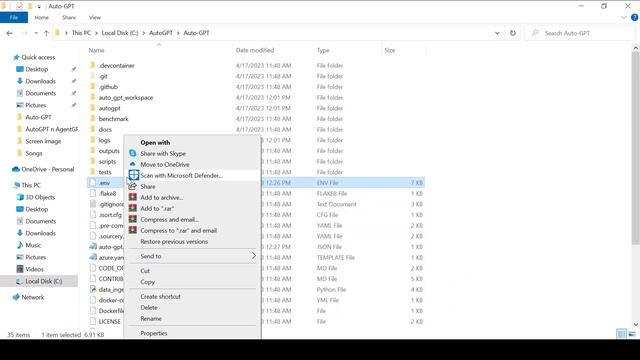Sort by Date modified column header
This screenshot has height=360, width=640.
pos(255,50)
